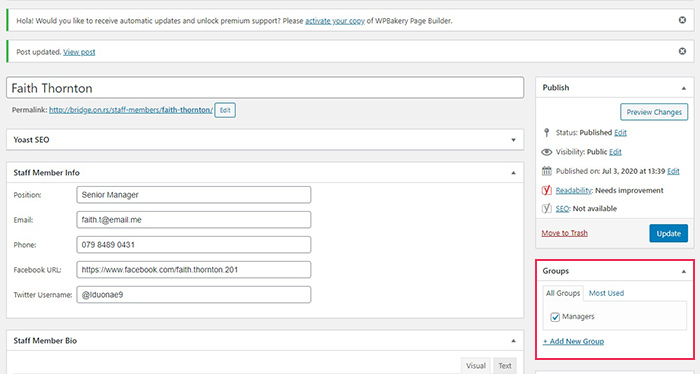
Task: Focus the Twitter Username field
Action: tap(194, 295)
